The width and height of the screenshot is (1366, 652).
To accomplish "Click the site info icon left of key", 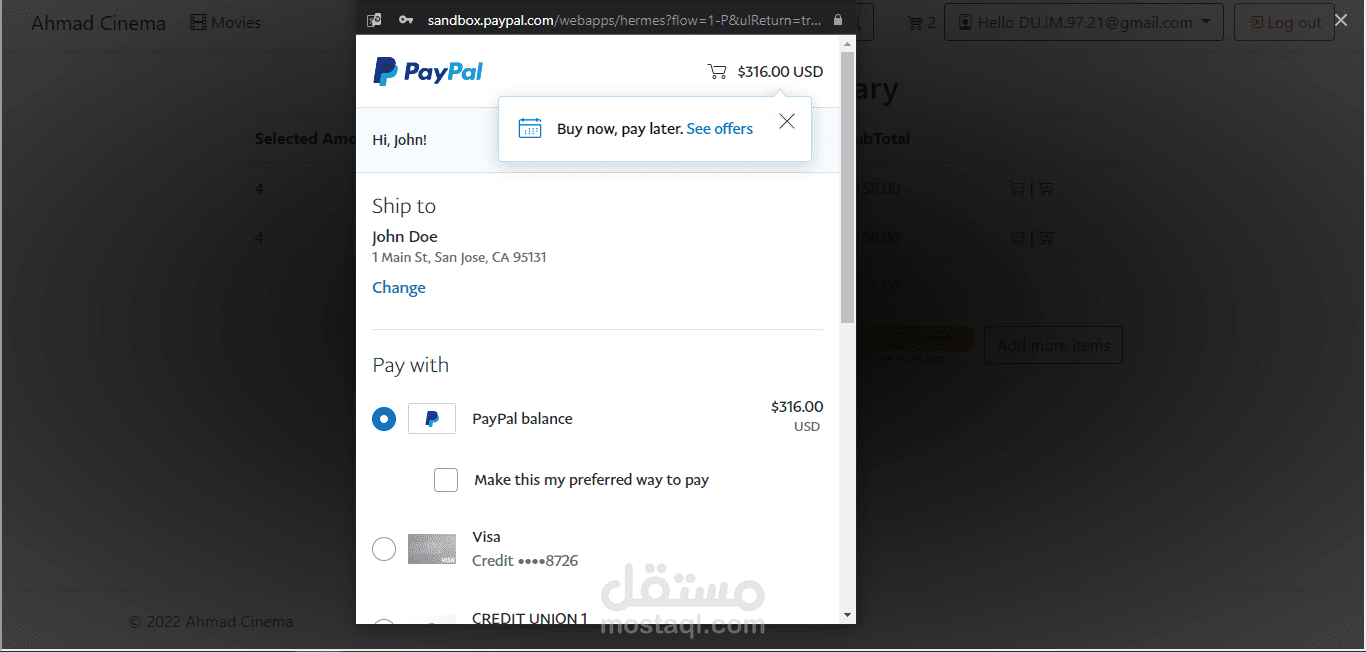I will click(x=374, y=20).
